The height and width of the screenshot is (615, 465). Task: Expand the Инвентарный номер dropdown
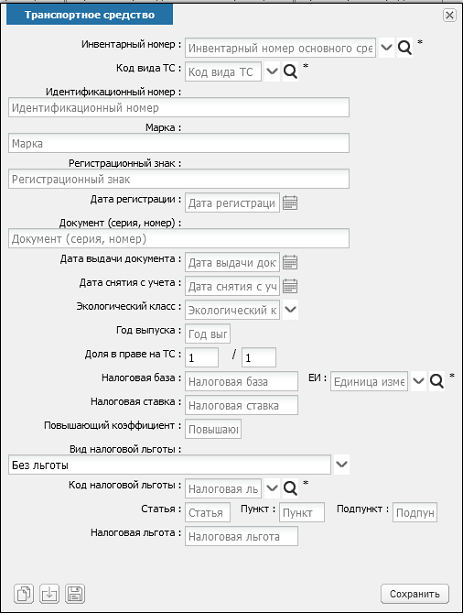coord(387,48)
